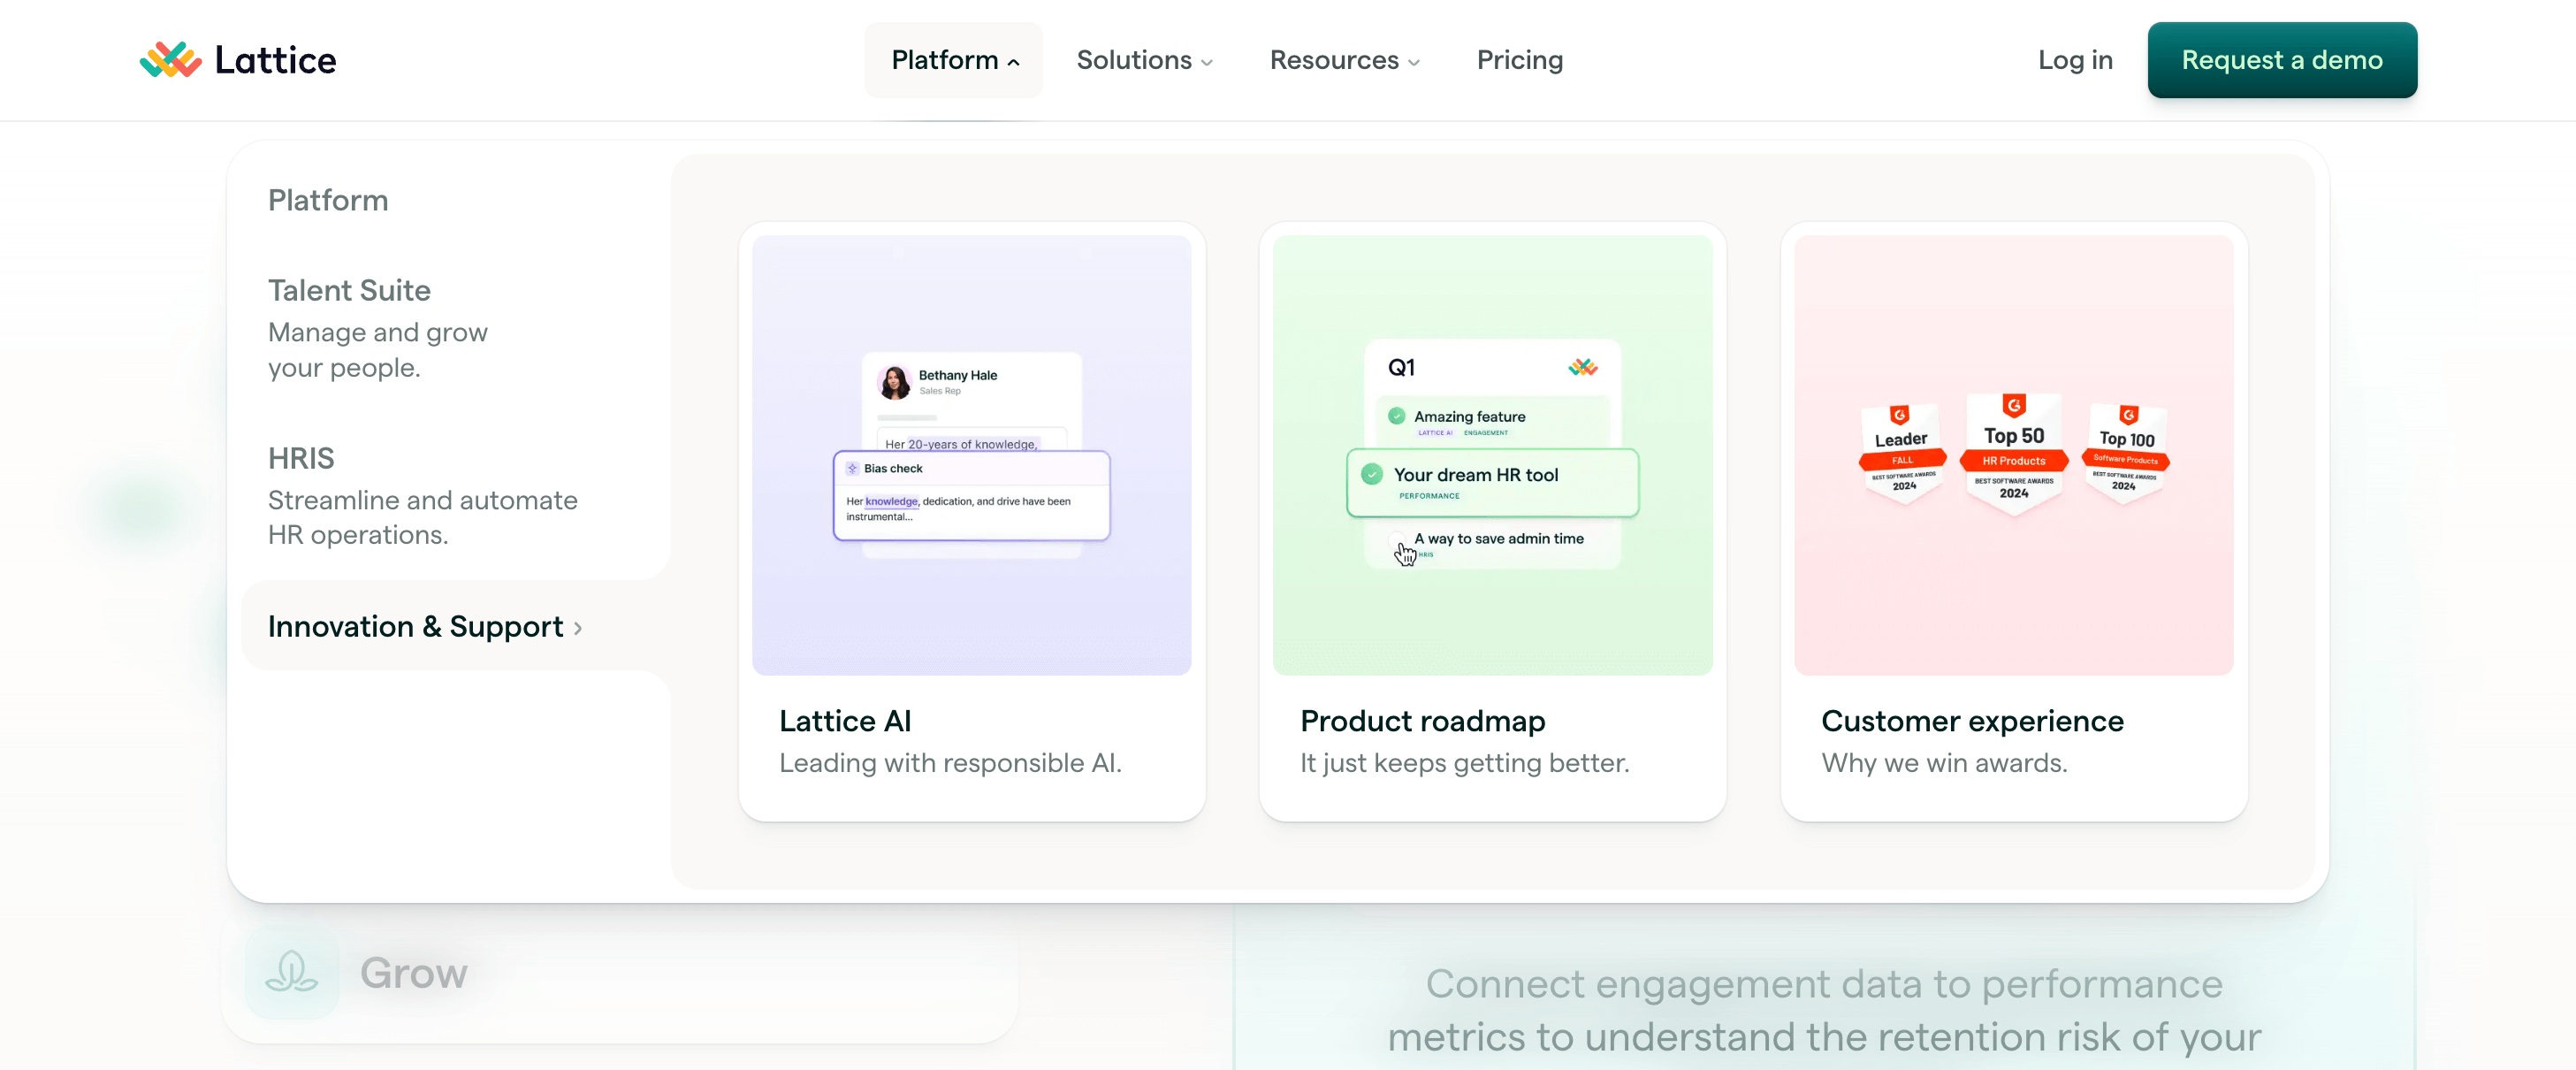The width and height of the screenshot is (2576, 1070).
Task: Click the Log in link
Action: click(x=2075, y=60)
